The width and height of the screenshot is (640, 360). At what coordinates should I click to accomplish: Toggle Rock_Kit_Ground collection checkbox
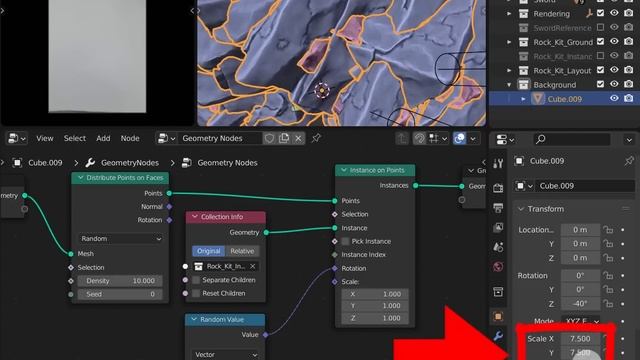[x=600, y=42]
